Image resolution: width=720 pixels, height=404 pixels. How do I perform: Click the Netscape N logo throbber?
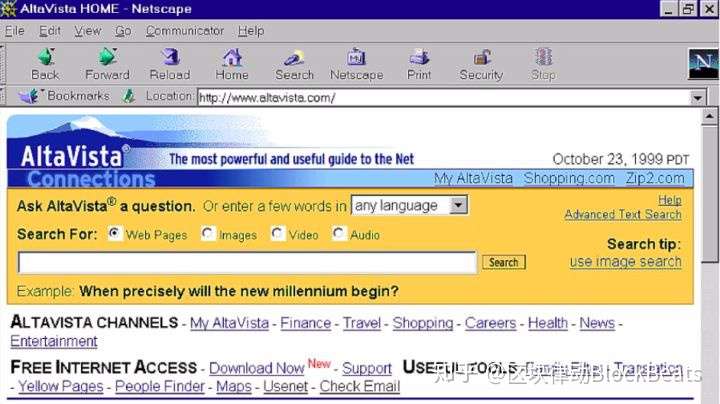coord(703,64)
